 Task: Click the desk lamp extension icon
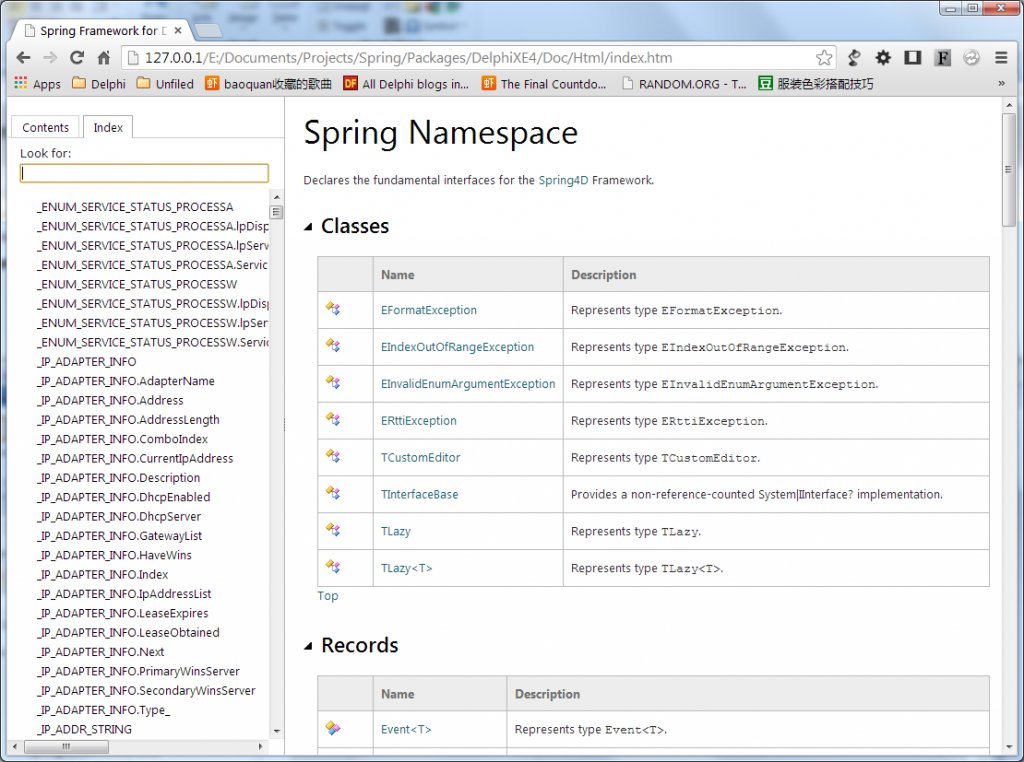point(854,59)
